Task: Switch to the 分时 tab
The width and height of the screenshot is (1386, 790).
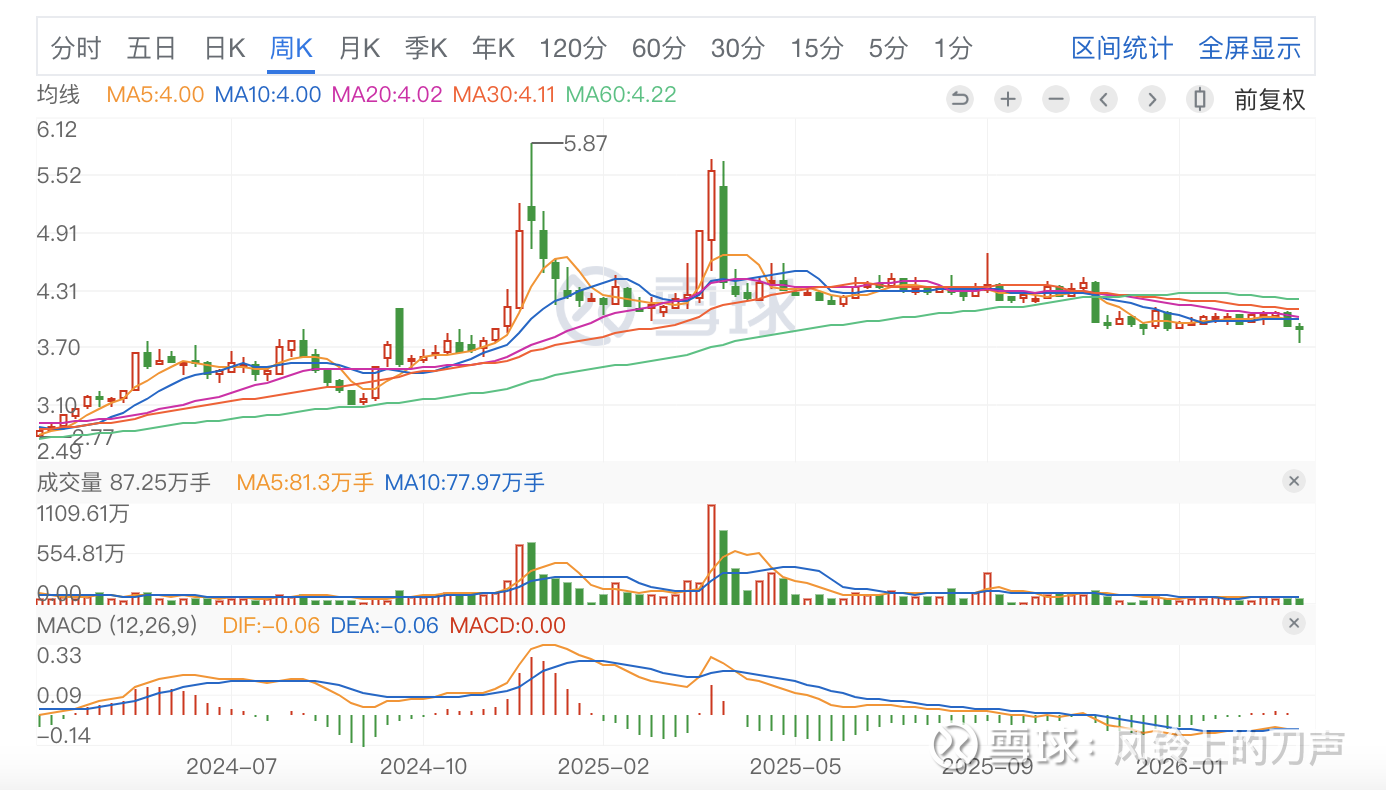Action: tap(76, 48)
